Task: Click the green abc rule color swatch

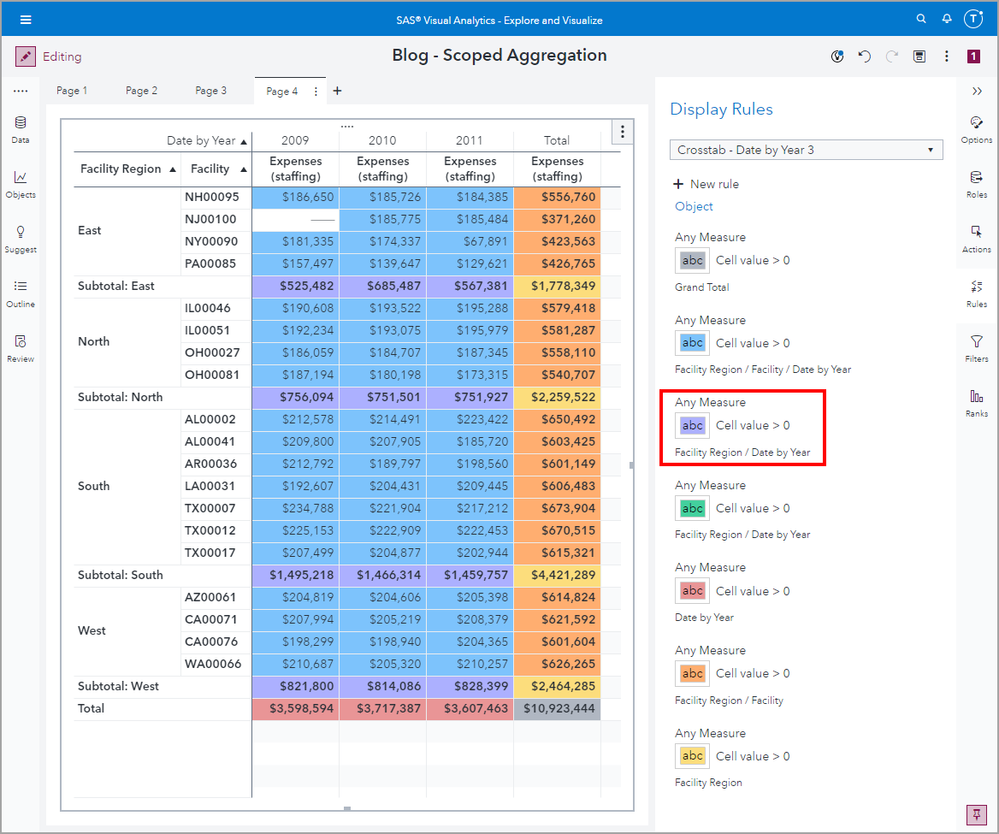Action: (x=692, y=508)
